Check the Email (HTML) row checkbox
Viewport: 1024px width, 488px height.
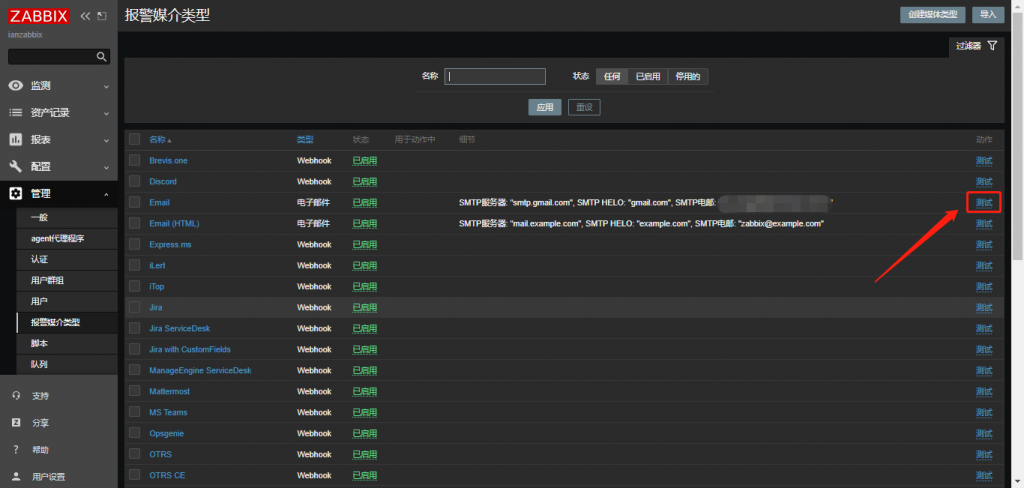(x=135, y=223)
